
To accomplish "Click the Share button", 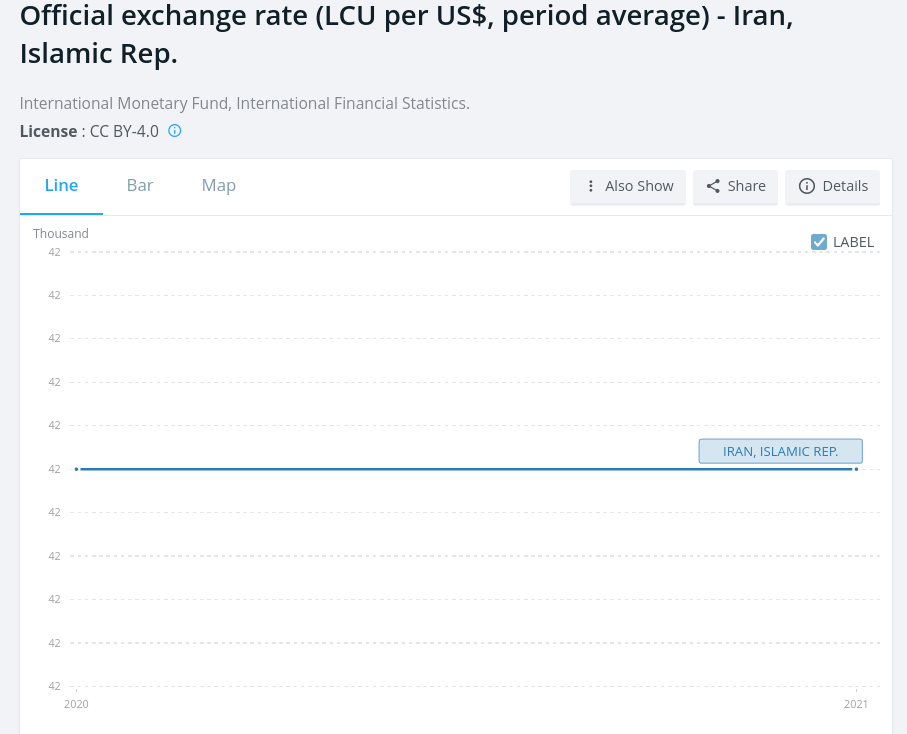I will (x=735, y=187).
